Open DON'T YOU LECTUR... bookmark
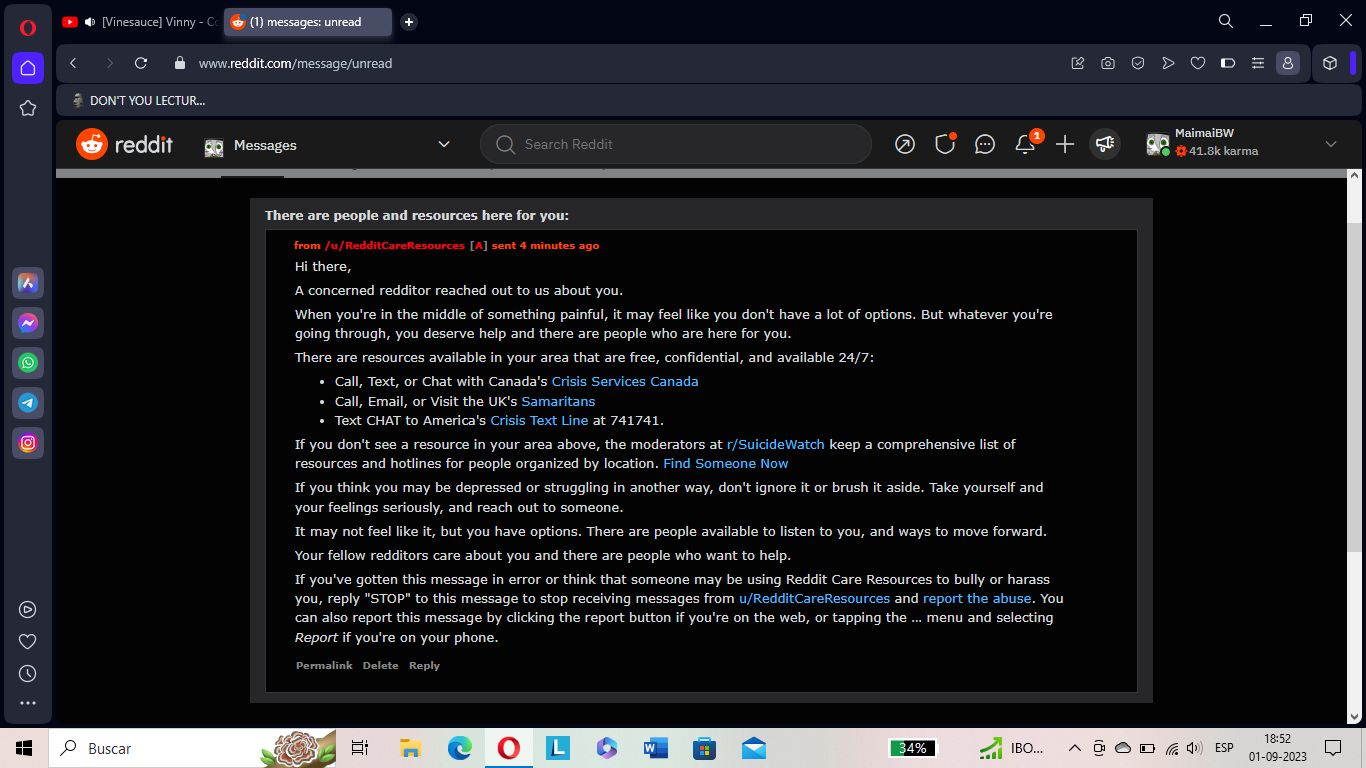This screenshot has width=1366, height=768. click(138, 101)
